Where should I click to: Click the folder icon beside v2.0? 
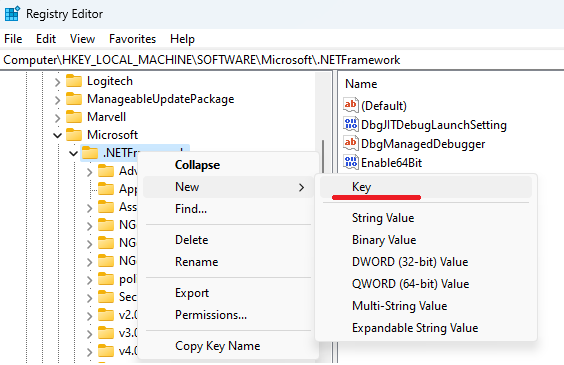tap(106, 315)
